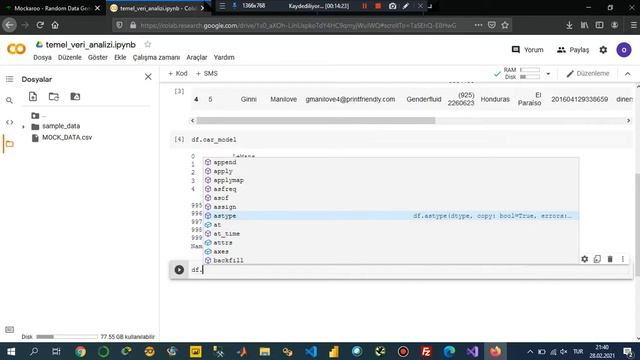Mount Google Drive from files panel
Image resolution: width=640 pixels, height=360 pixels.
[75, 97]
